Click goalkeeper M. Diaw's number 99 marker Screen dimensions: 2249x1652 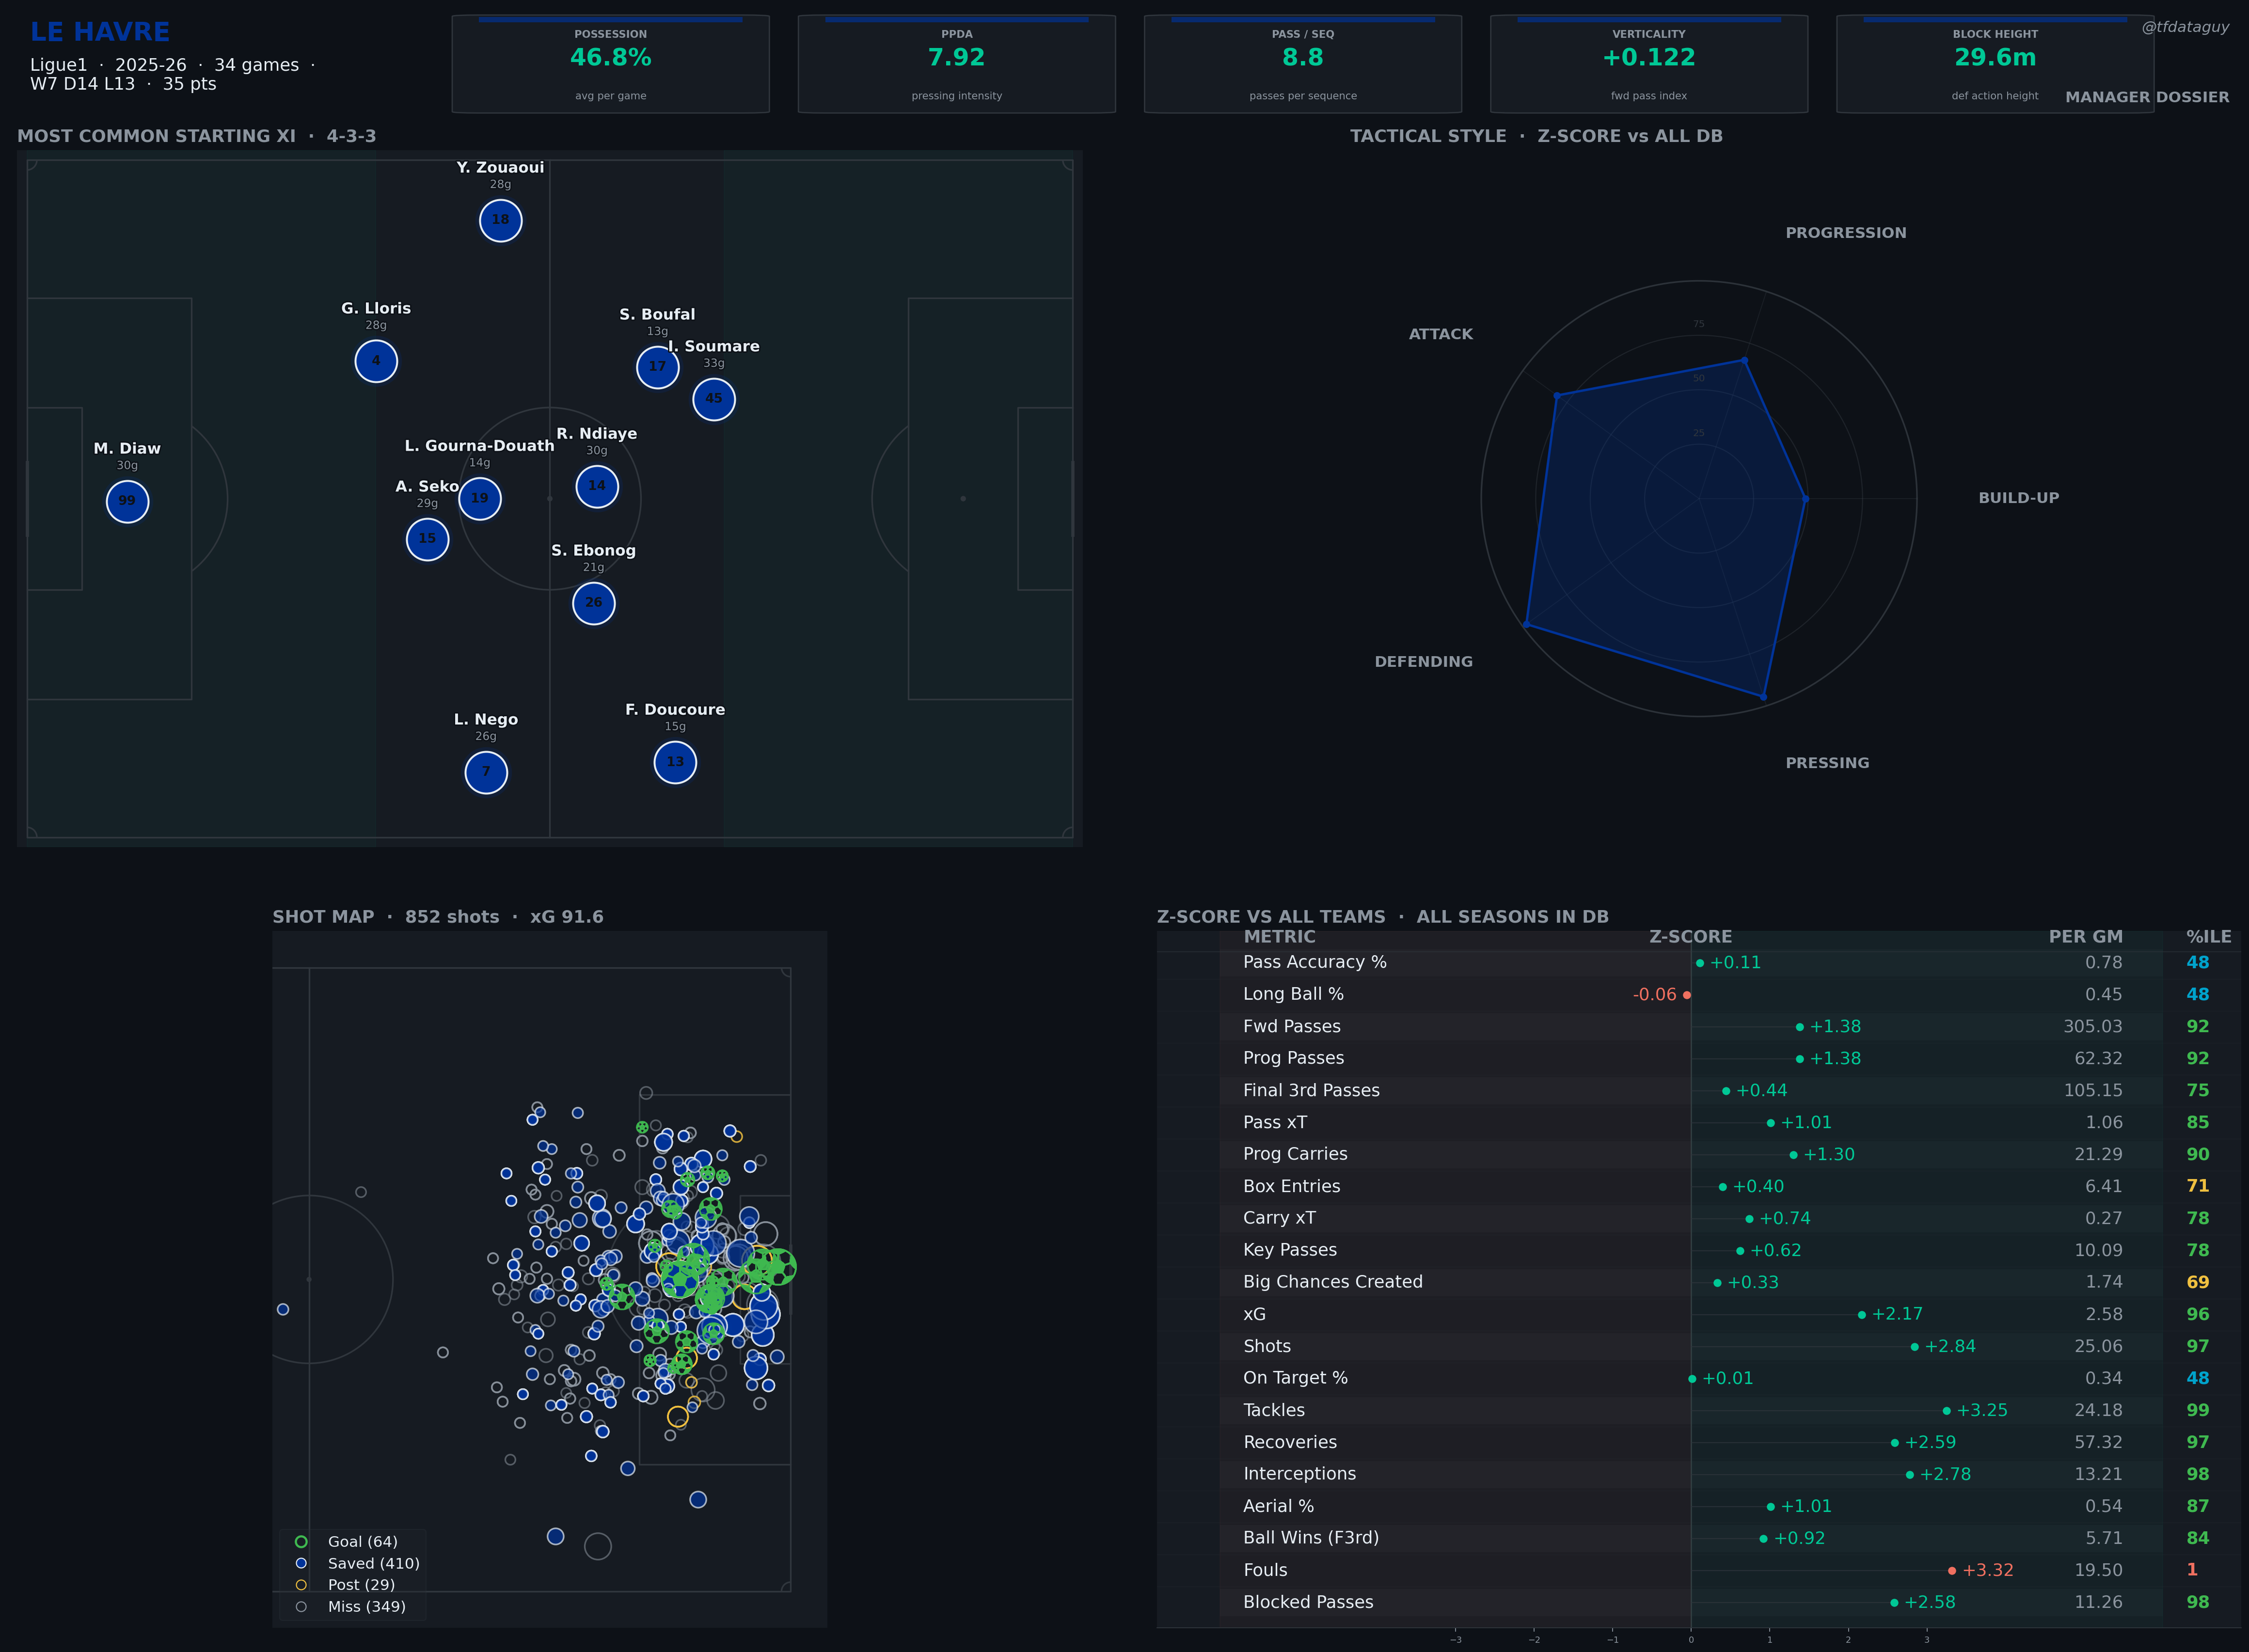(x=127, y=501)
